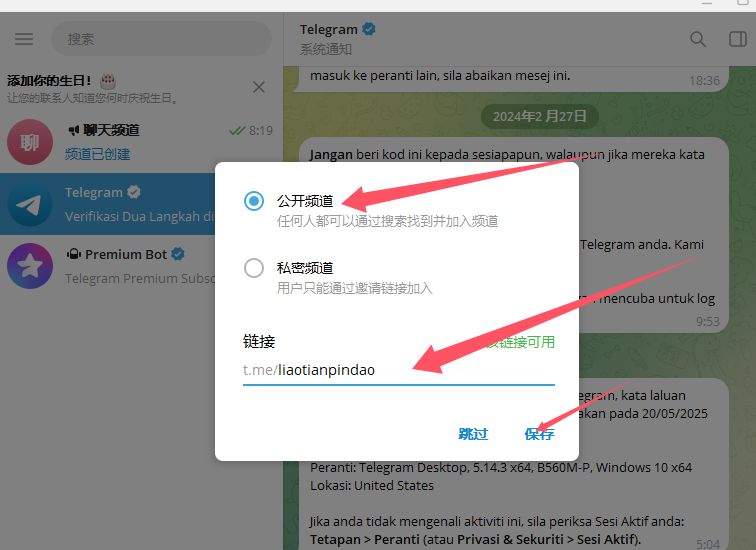The width and height of the screenshot is (756, 550).
Task: Select the 私密频道 radio button
Action: (x=254, y=268)
